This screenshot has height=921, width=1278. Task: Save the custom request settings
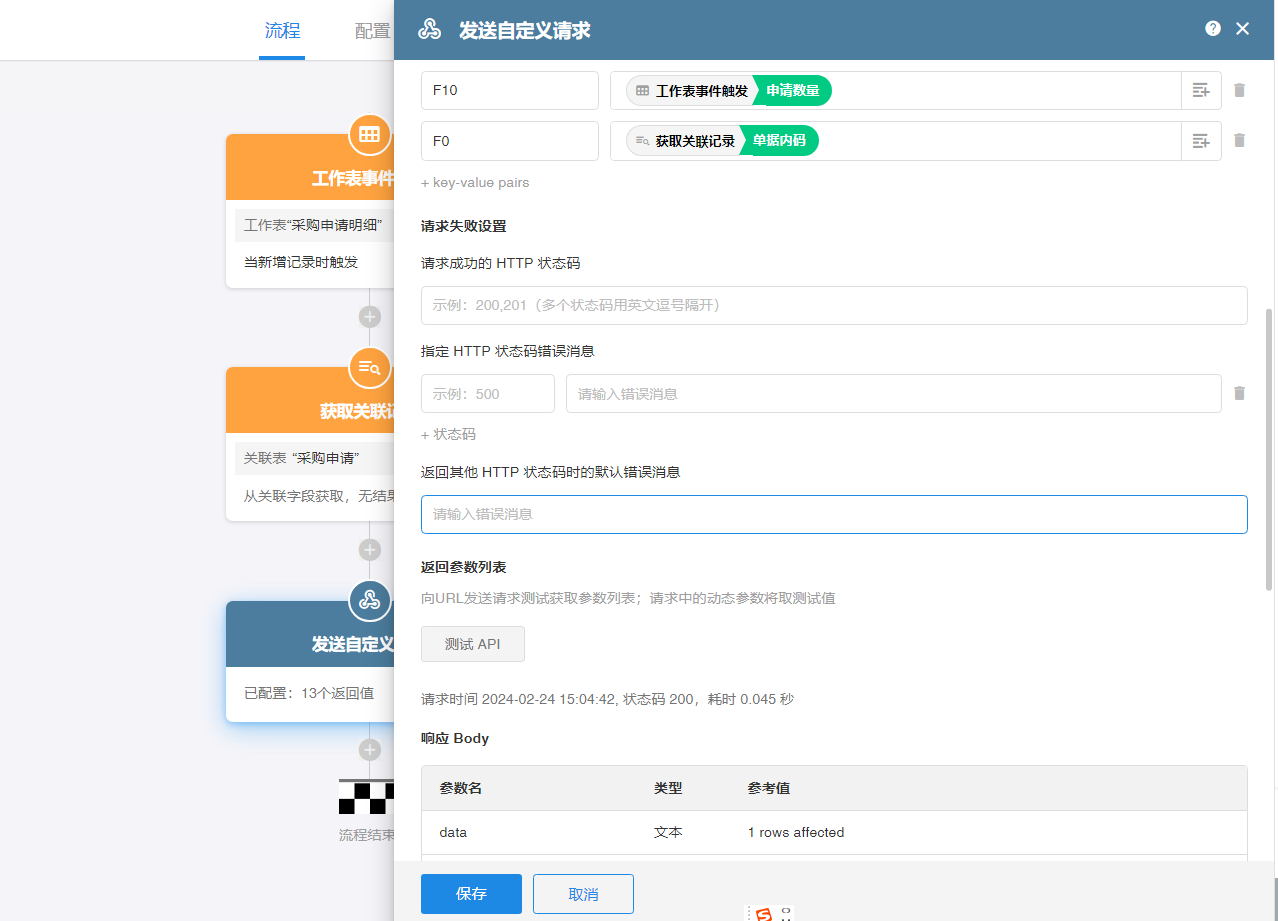point(471,894)
